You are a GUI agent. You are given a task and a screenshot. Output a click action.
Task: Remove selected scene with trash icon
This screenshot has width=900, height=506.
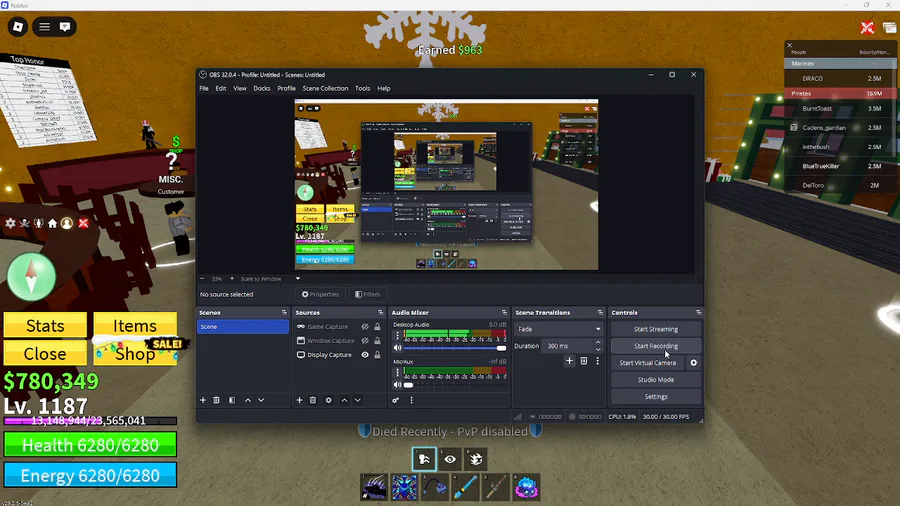pyautogui.click(x=216, y=400)
